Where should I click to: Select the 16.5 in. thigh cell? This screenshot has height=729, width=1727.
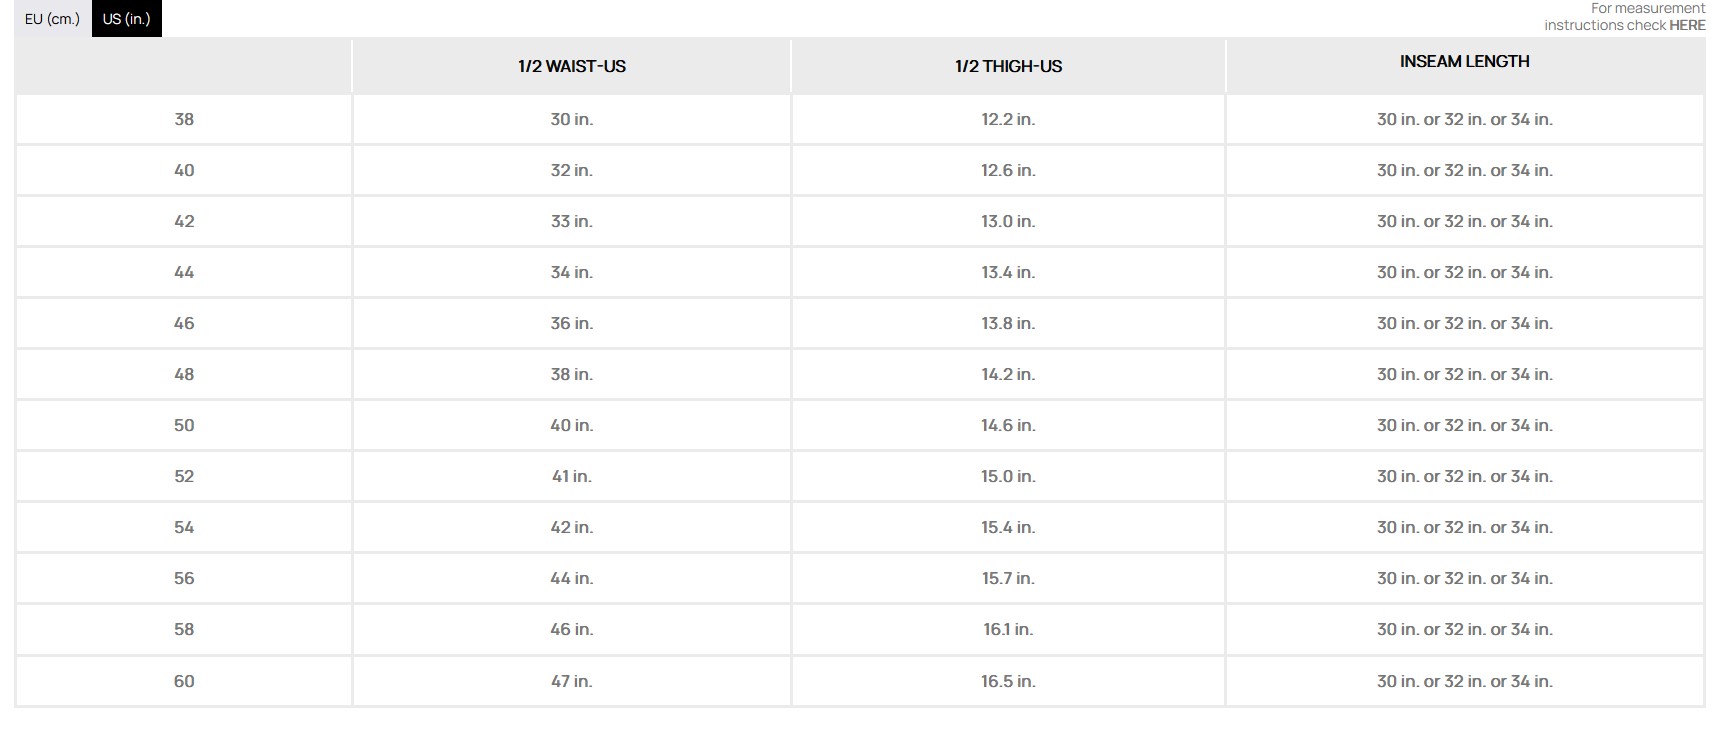tap(1008, 682)
